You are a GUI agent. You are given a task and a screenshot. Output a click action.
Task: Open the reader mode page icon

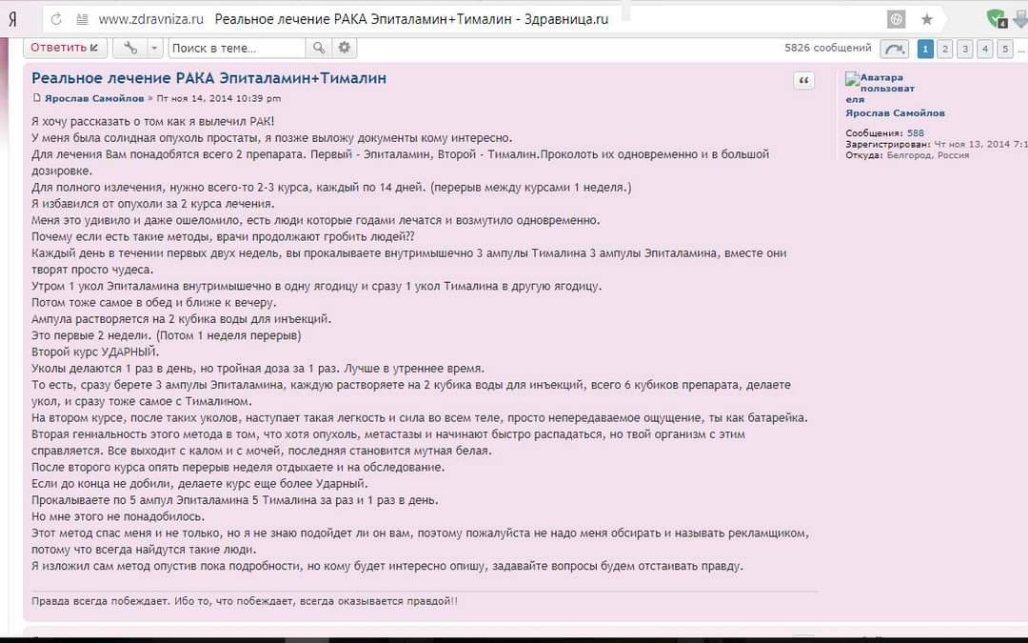click(82, 20)
